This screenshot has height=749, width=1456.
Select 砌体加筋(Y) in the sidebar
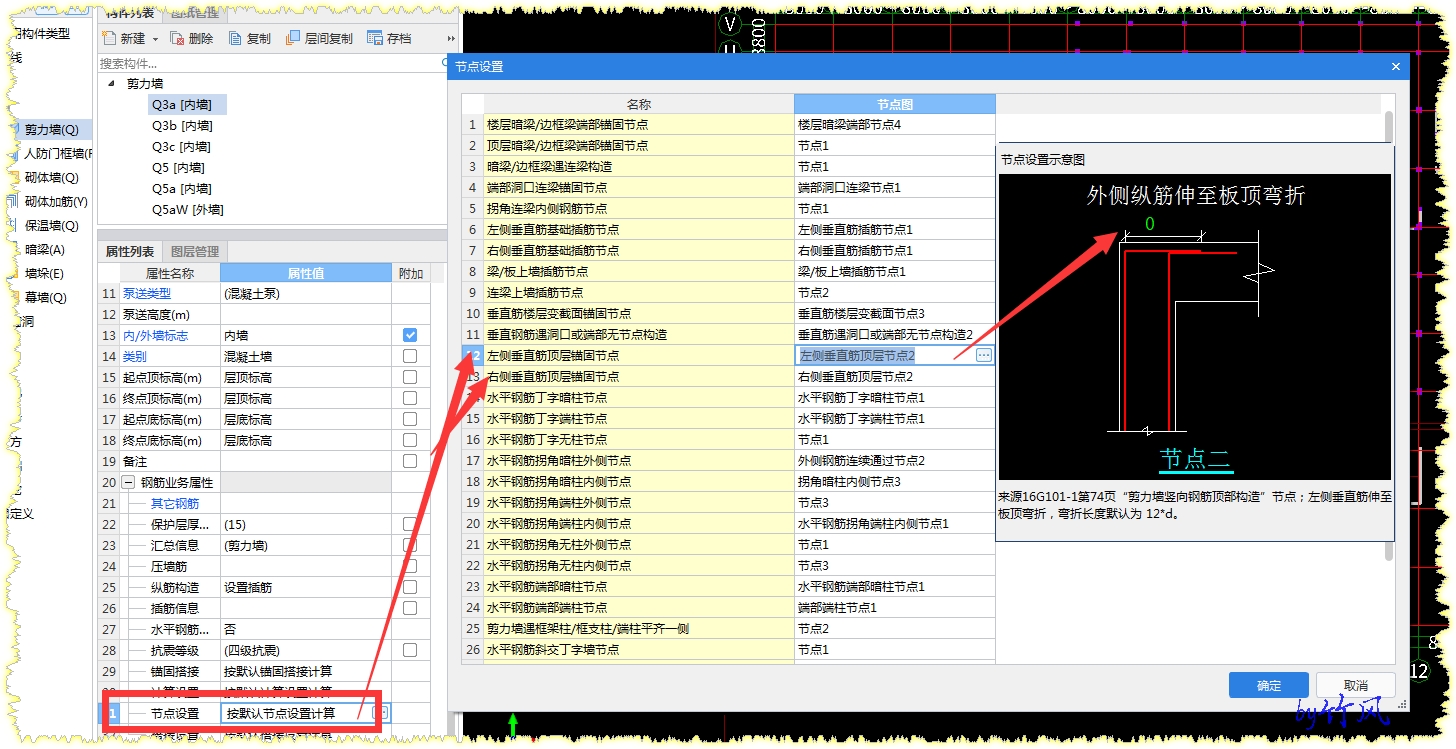tap(55, 202)
